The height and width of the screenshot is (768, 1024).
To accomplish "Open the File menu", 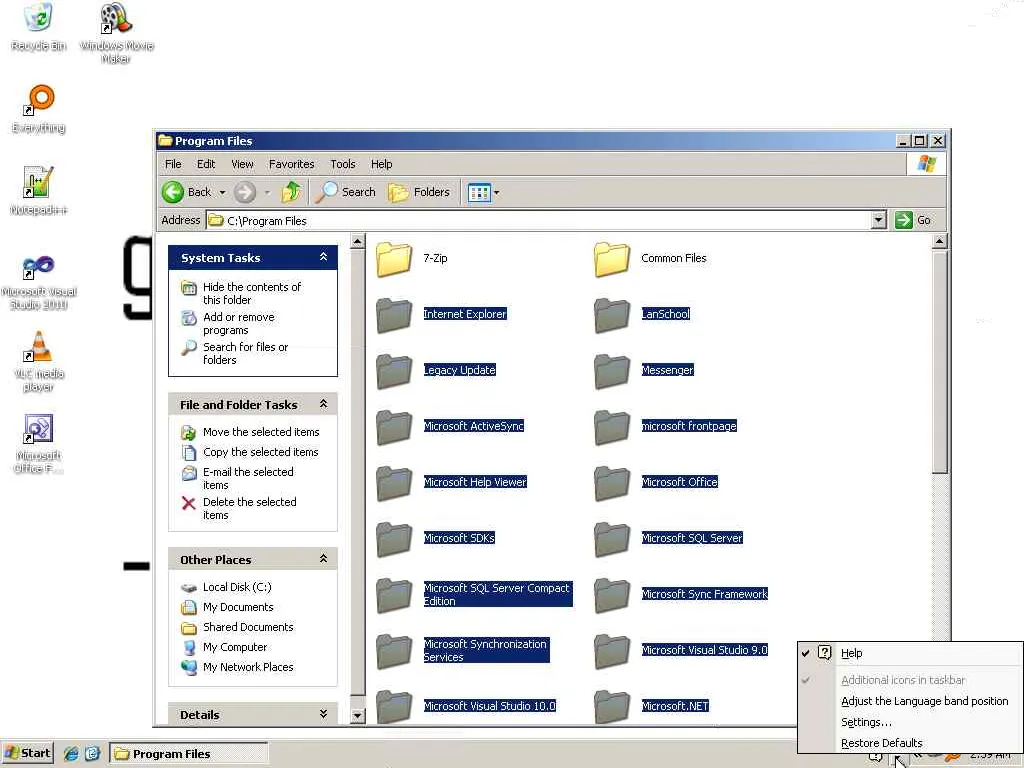I will (x=173, y=164).
